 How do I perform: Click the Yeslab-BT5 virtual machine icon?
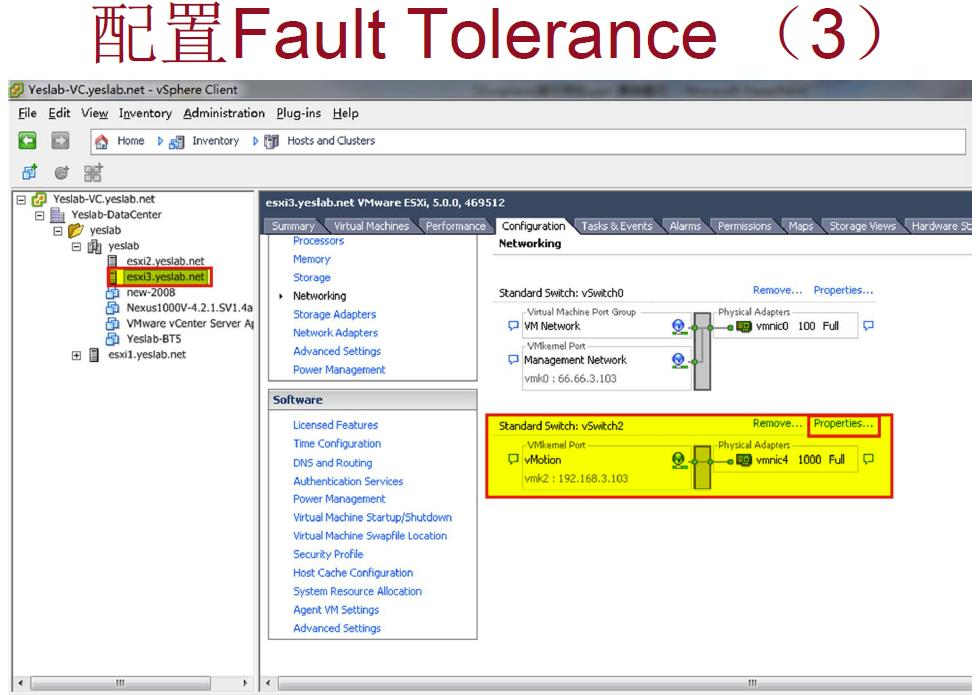[112, 339]
